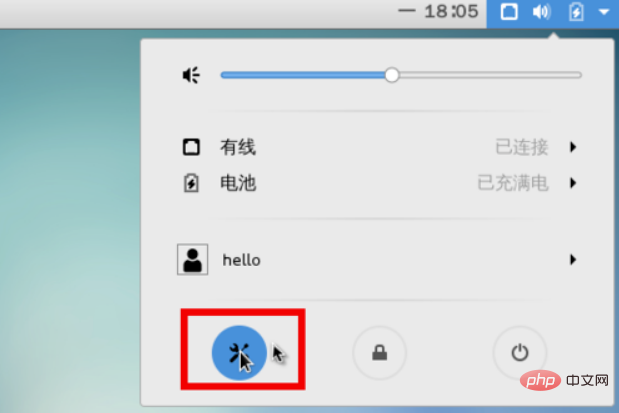Image resolution: width=619 pixels, height=413 pixels.
Task: Click the battery icon in the top bar
Action: 576,12
